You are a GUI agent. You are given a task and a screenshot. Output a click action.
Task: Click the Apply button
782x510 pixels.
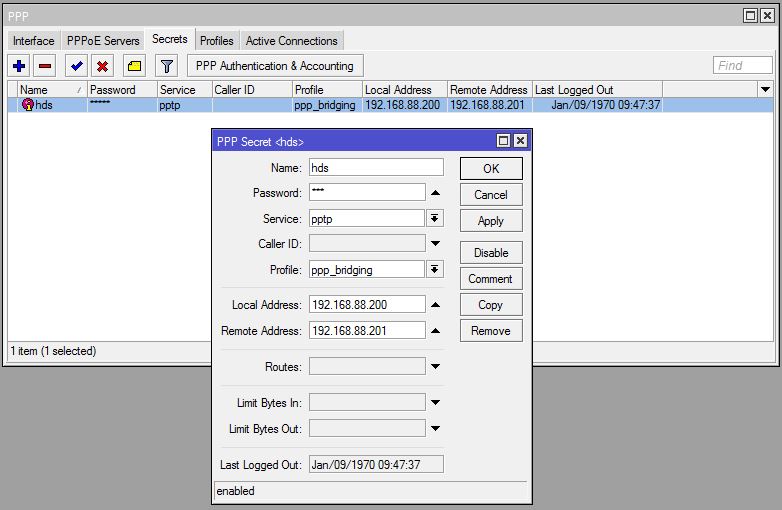tap(491, 221)
